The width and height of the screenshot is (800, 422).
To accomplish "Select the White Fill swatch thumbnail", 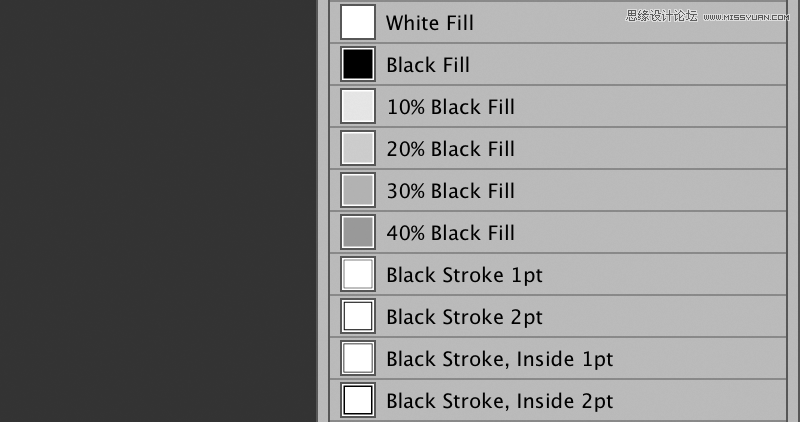I will [358, 22].
